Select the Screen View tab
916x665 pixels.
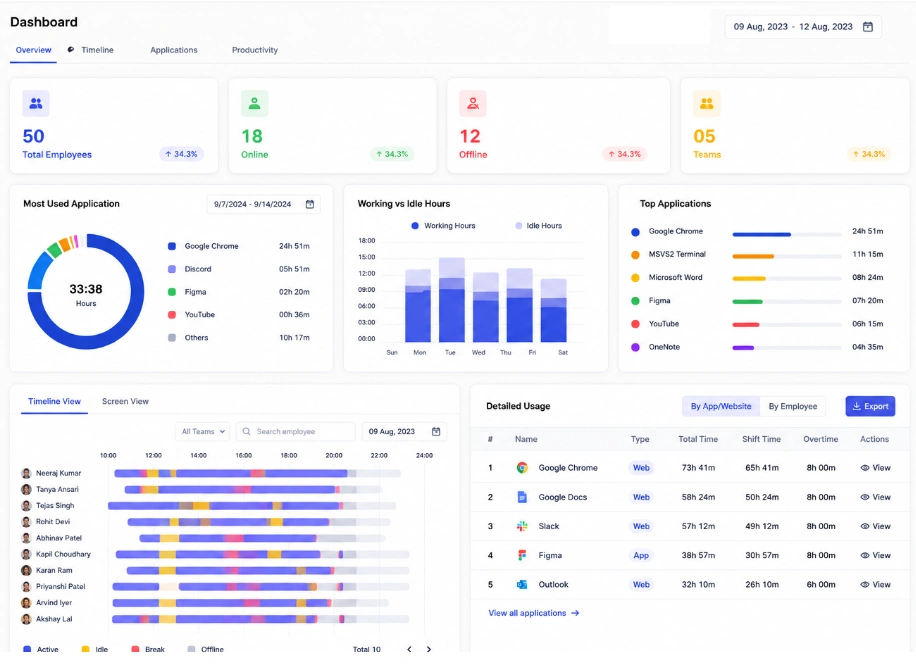[125, 401]
